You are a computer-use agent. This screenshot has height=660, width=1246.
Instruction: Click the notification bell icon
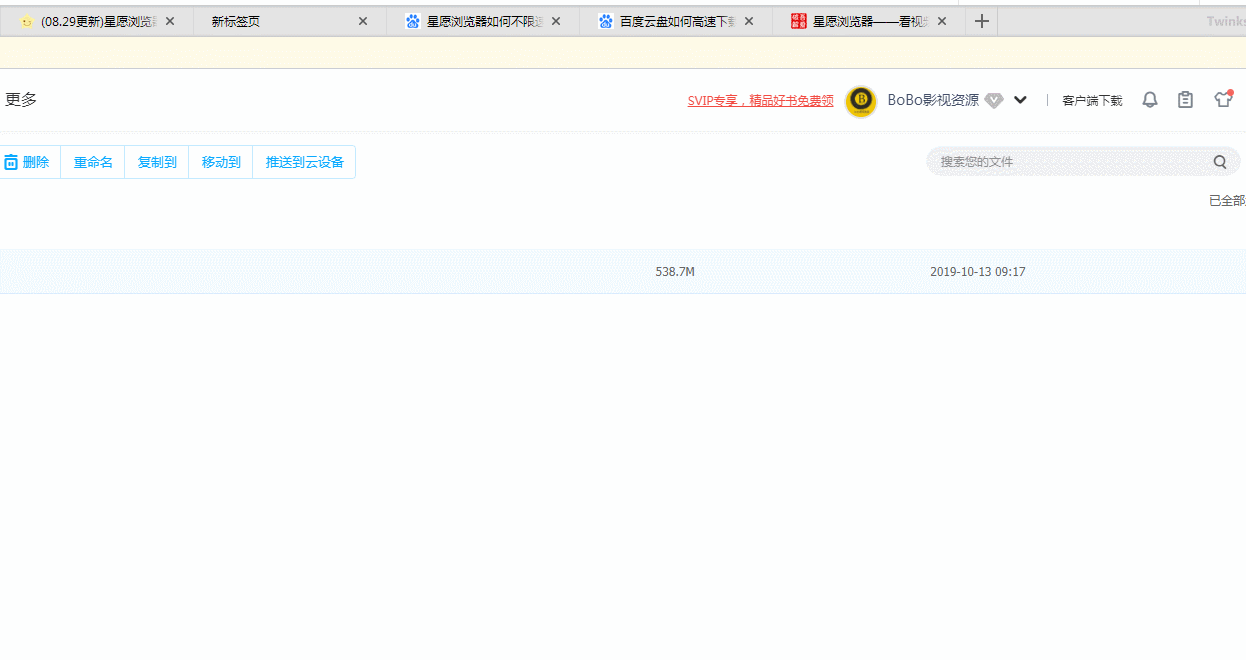(1150, 100)
